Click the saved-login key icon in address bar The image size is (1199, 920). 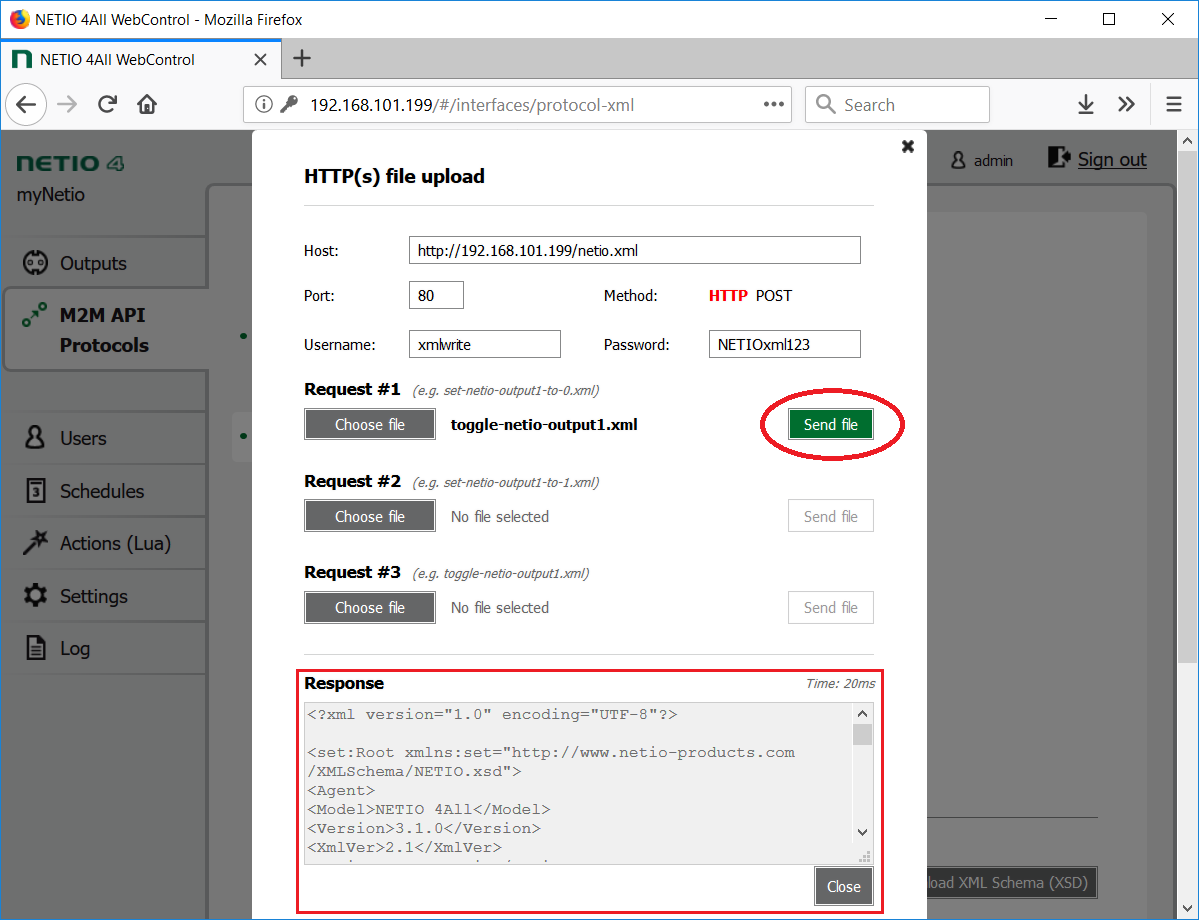tap(289, 105)
